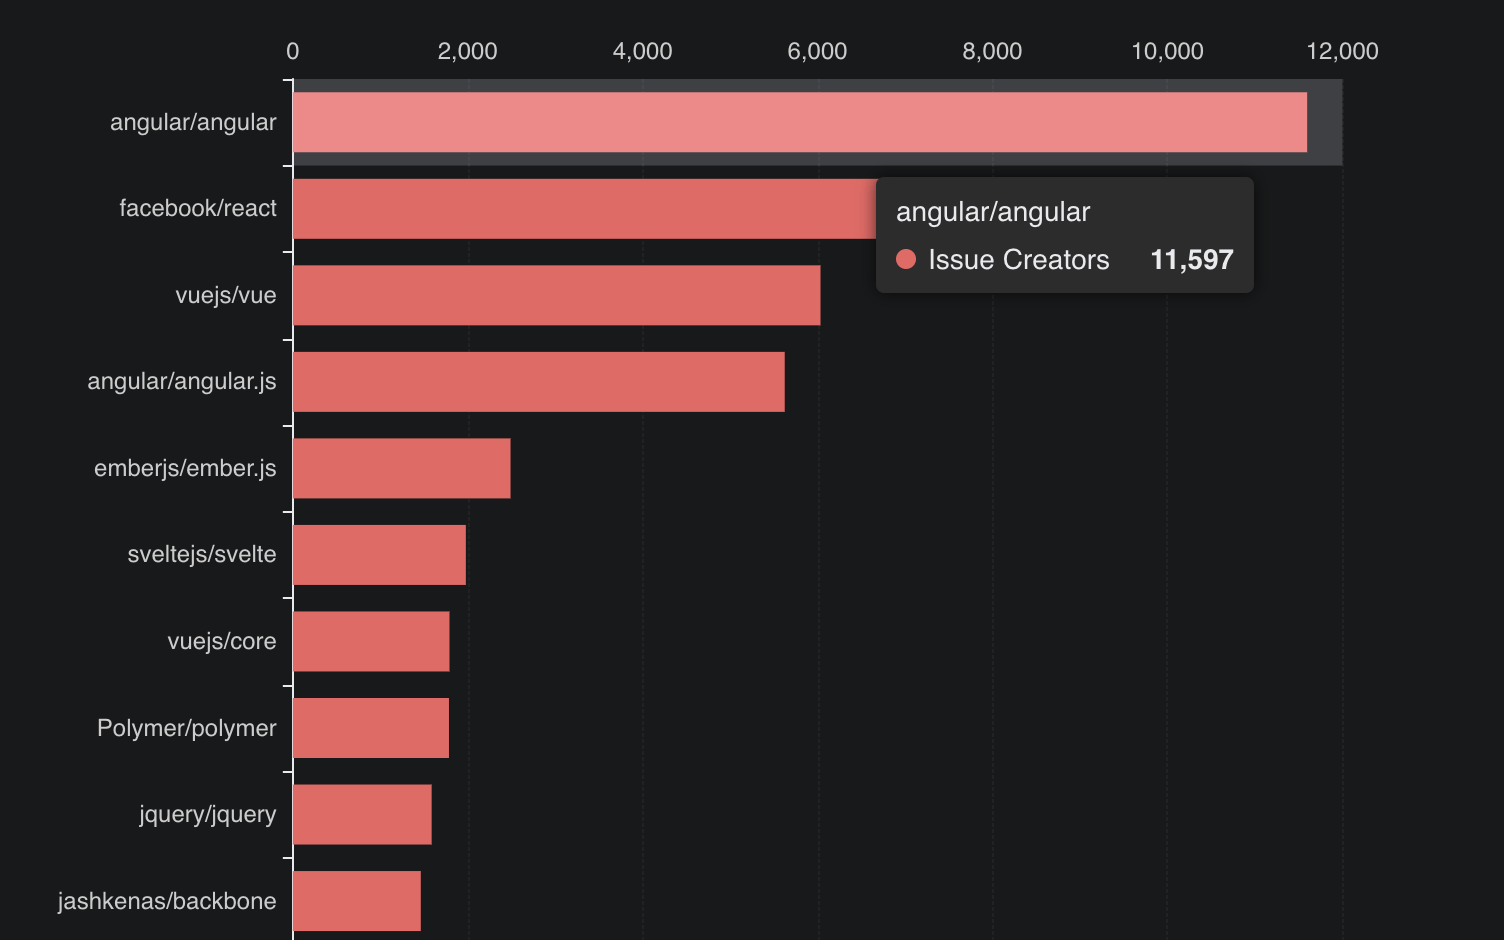Click the 11,597 value in the tooltip
Image resolution: width=1504 pixels, height=940 pixels.
1193,259
